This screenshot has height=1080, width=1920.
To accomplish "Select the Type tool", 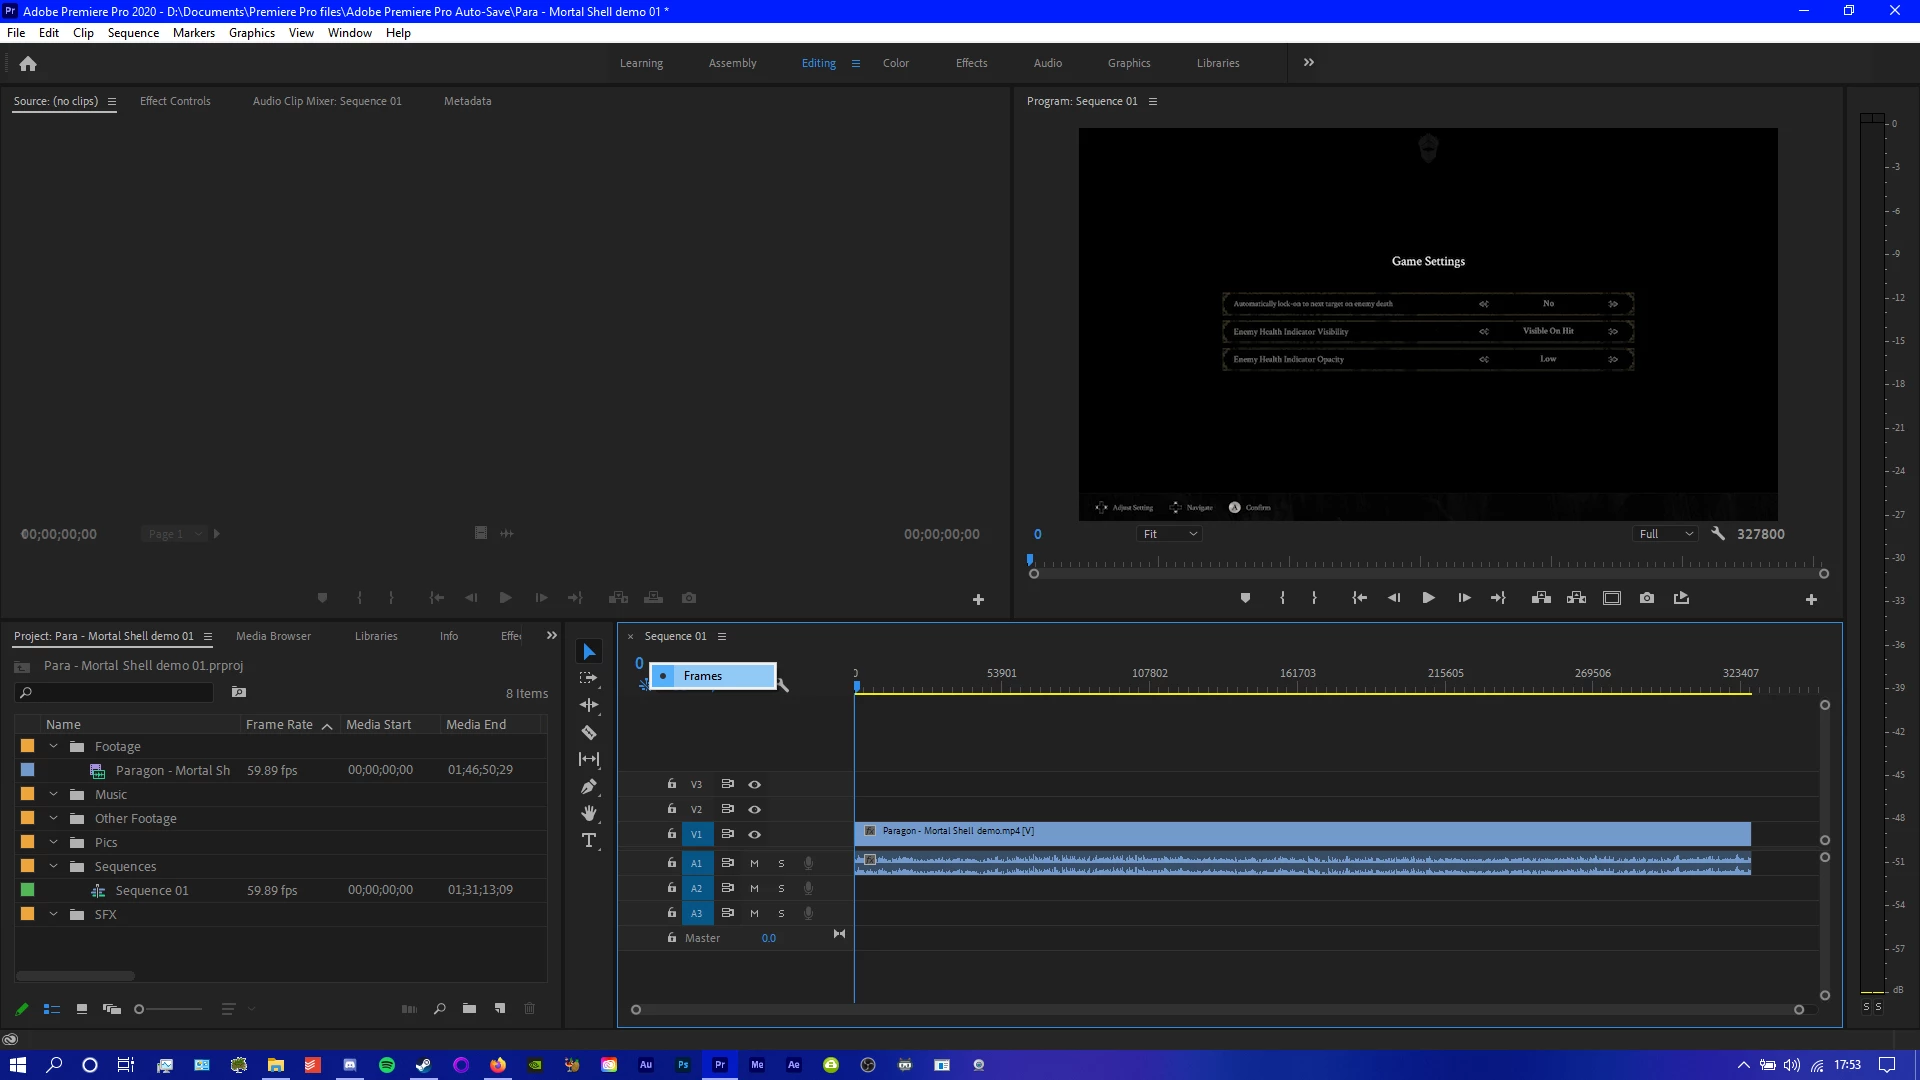I will (x=589, y=841).
